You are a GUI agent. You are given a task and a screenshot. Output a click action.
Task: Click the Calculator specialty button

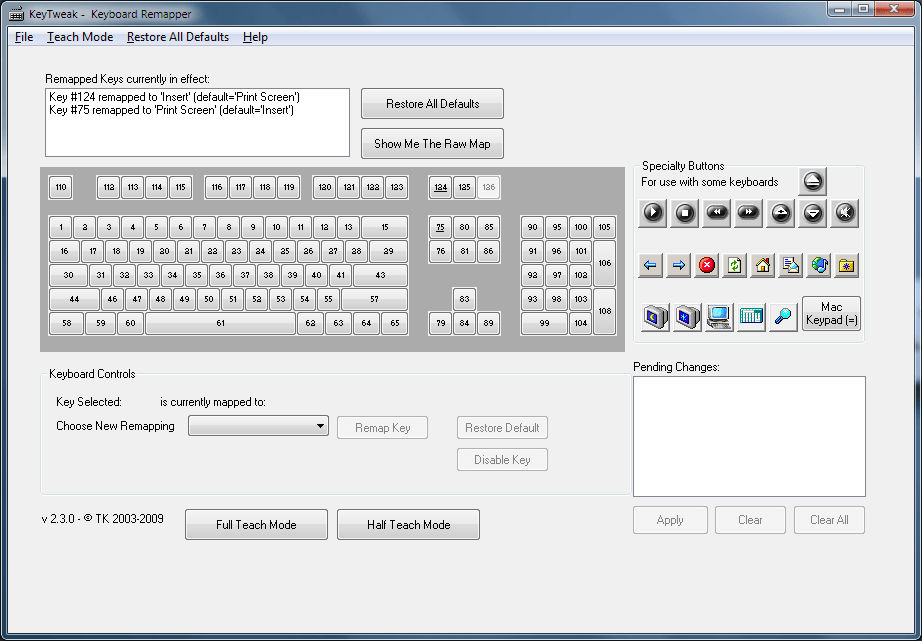click(751, 317)
